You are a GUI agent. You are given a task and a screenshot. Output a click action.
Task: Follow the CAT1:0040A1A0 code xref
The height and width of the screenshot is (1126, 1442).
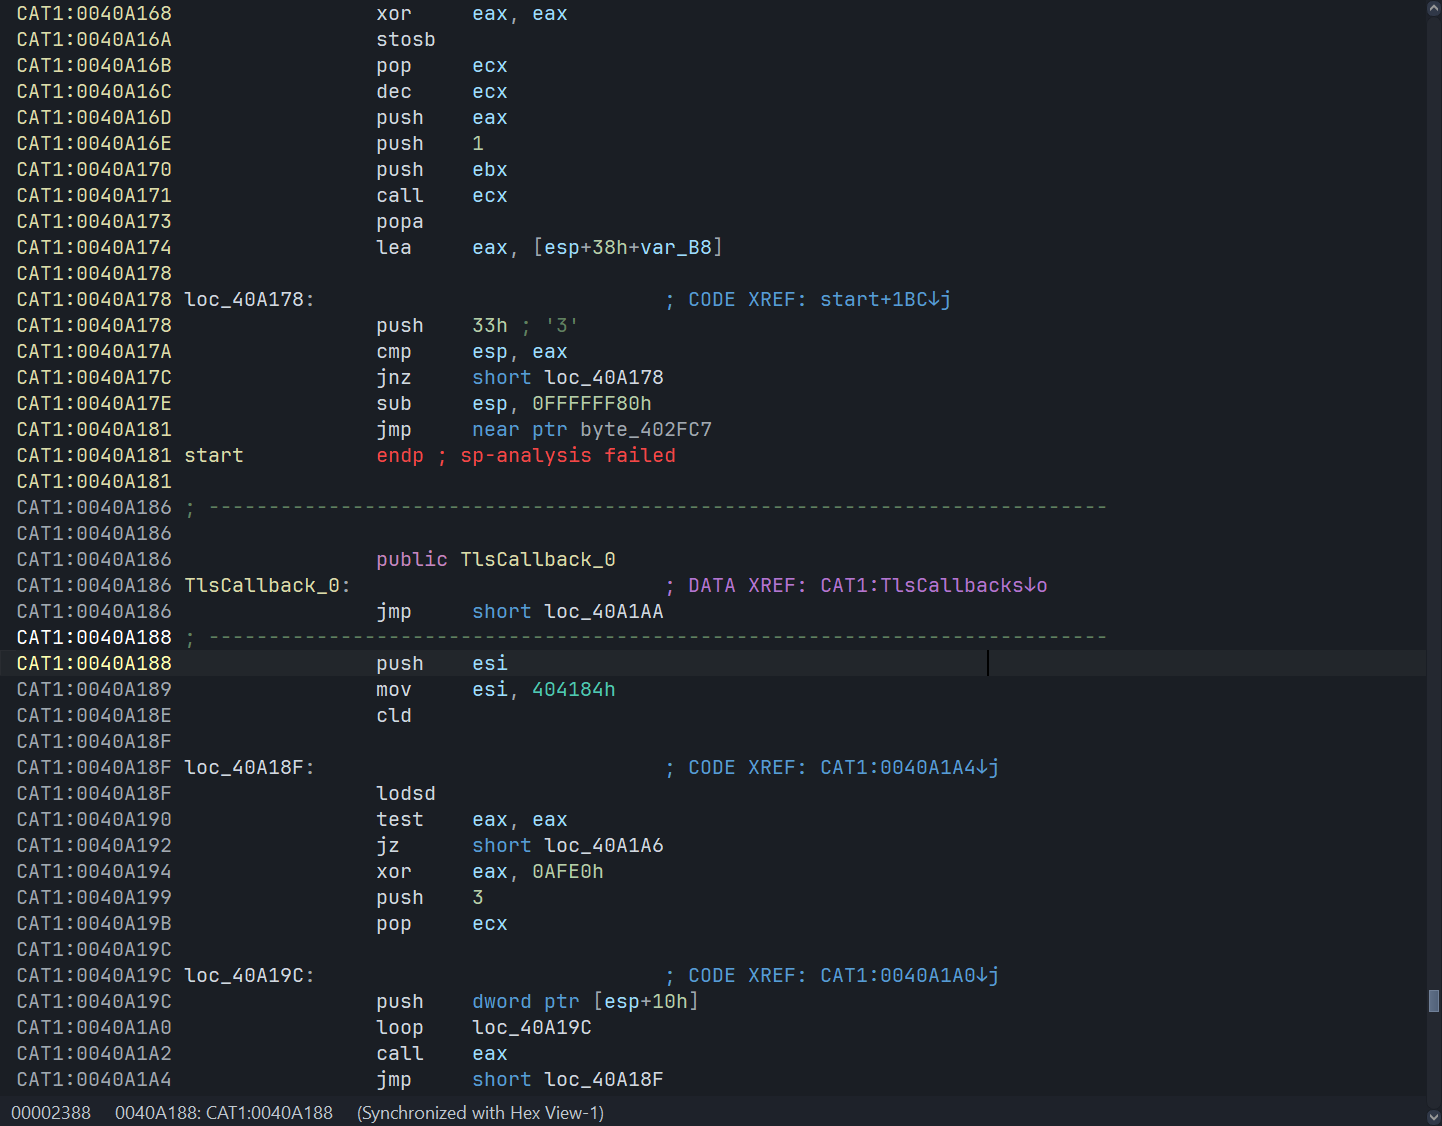pyautogui.click(x=908, y=976)
